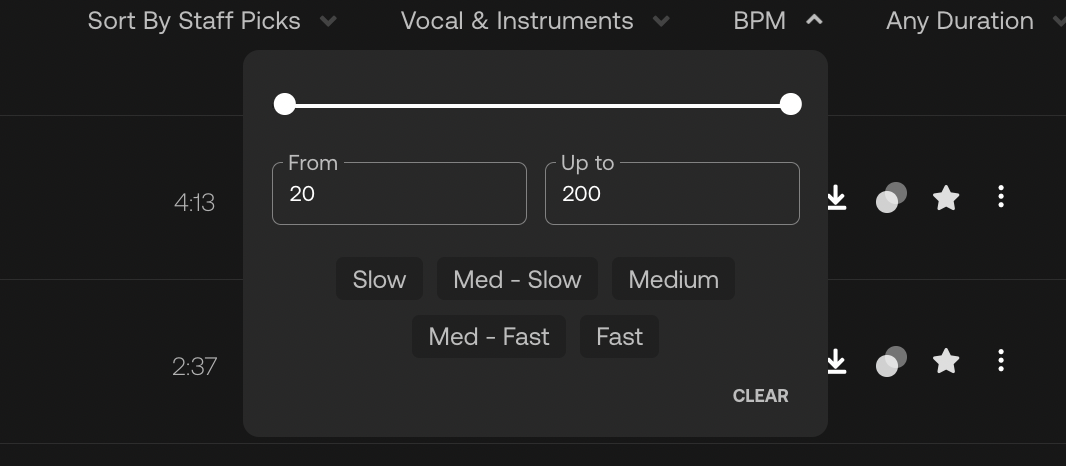This screenshot has height=466, width=1066.
Task: Expand the Vocal & Instruments filter
Action: click(x=535, y=21)
